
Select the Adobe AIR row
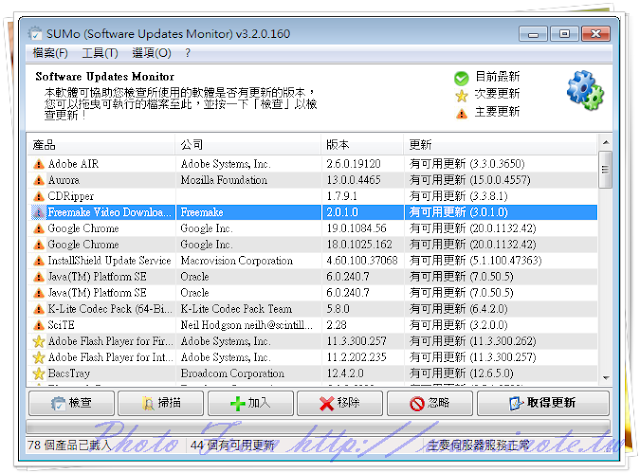(312, 164)
